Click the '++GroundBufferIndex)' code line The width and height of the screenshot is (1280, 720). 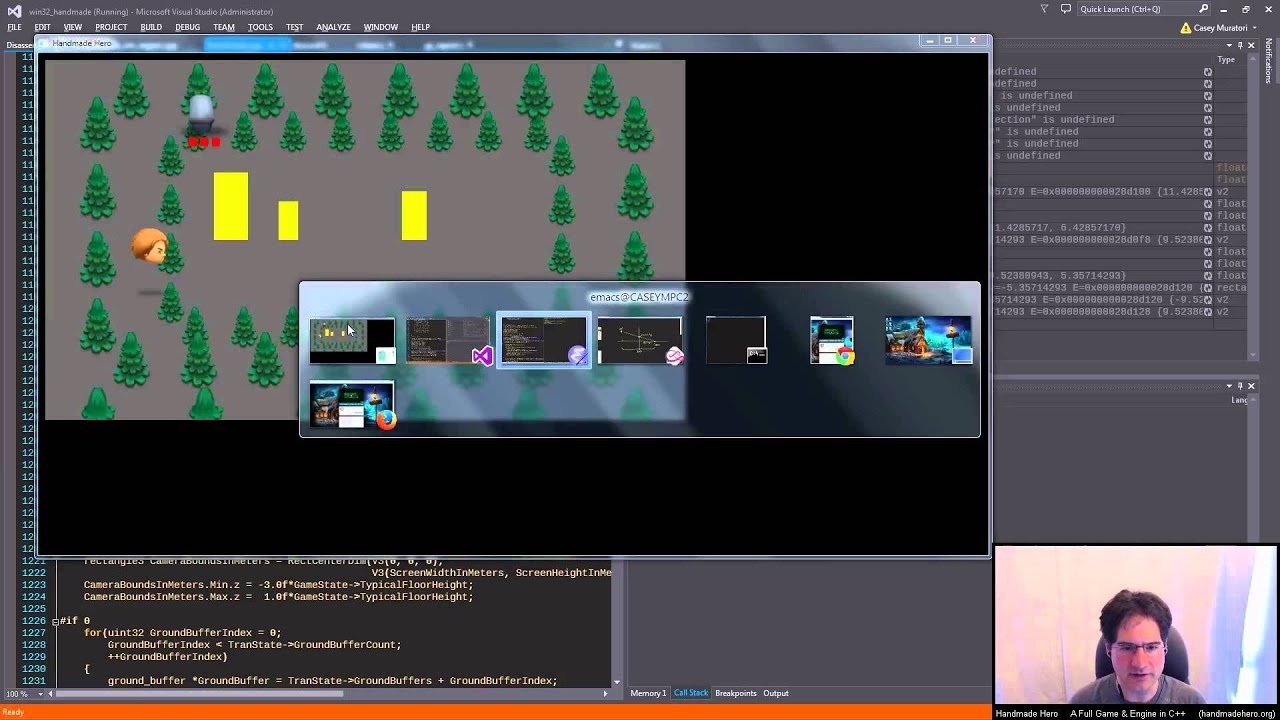tap(167, 657)
